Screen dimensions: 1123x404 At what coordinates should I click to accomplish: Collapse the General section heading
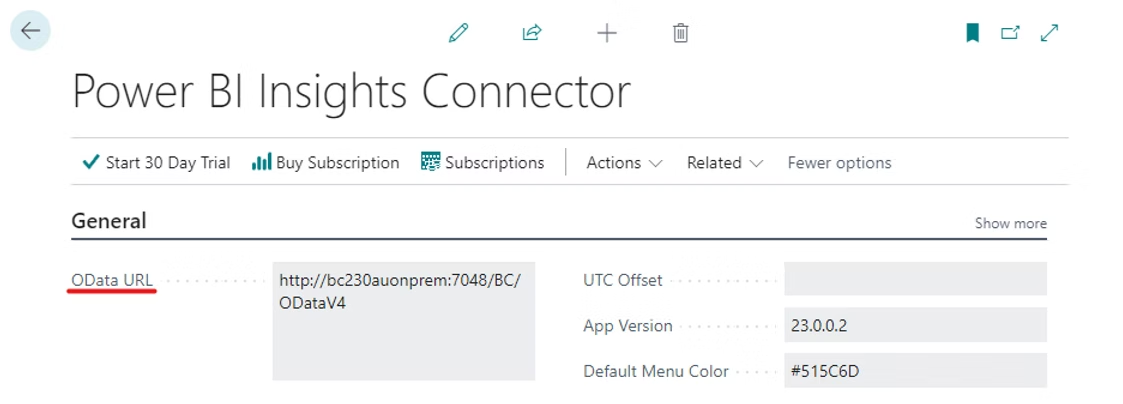pyautogui.click(x=109, y=221)
